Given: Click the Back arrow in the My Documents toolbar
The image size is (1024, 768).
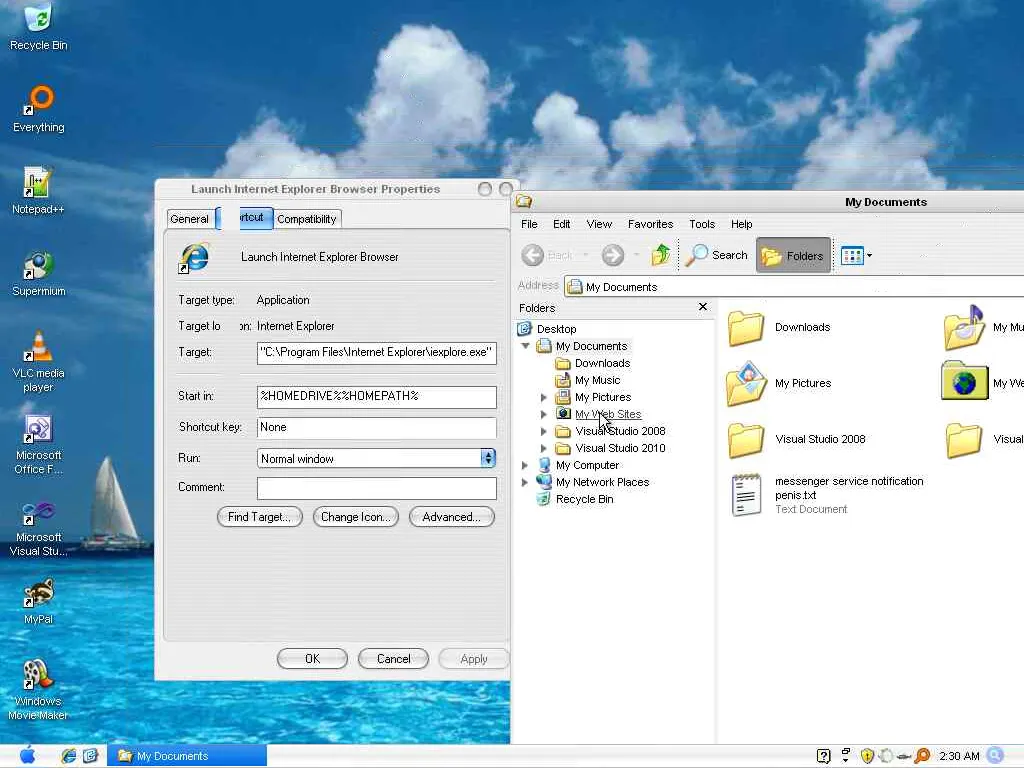Looking at the screenshot, I should tap(533, 255).
